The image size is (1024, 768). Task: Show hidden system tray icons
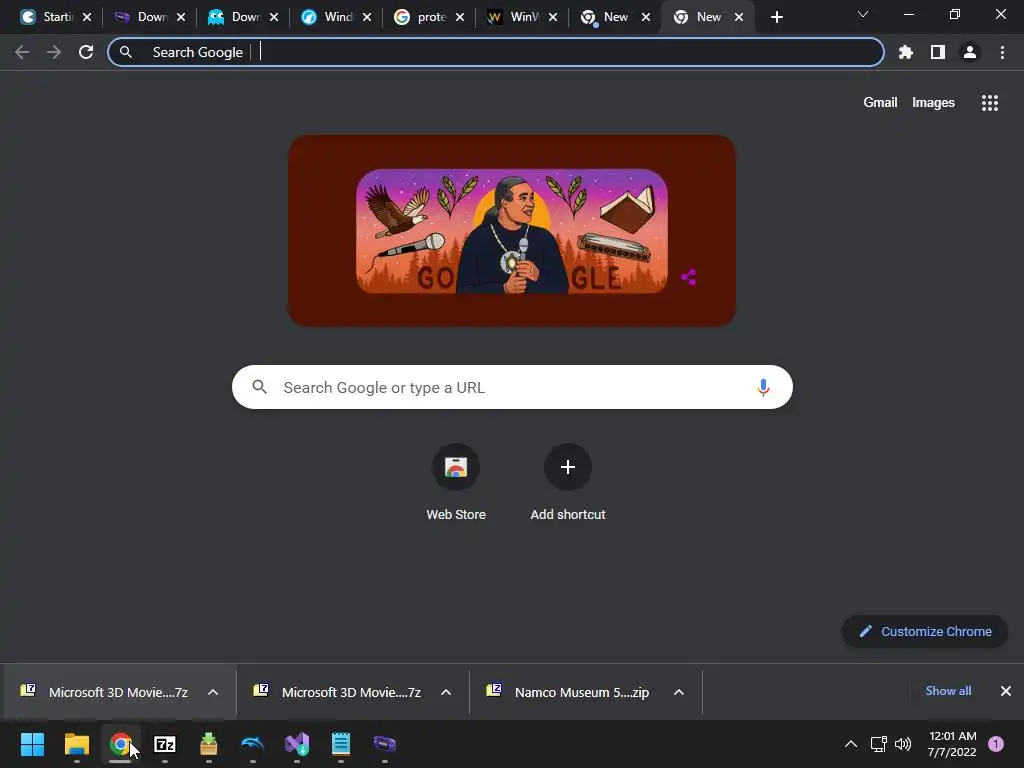coord(850,744)
